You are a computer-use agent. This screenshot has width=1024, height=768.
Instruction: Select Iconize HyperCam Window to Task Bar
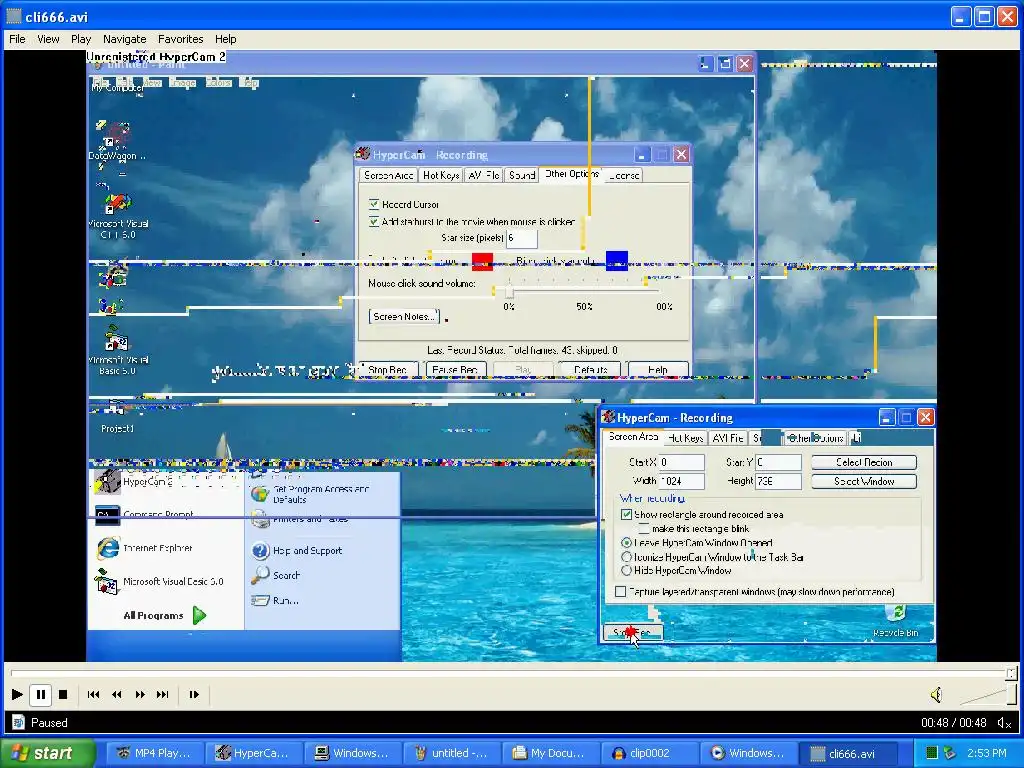point(626,557)
